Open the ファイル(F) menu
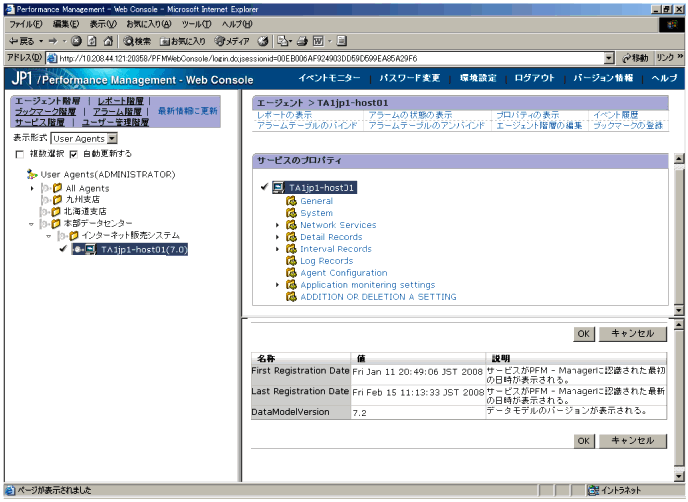The width and height of the screenshot is (688, 502). [x=24, y=23]
